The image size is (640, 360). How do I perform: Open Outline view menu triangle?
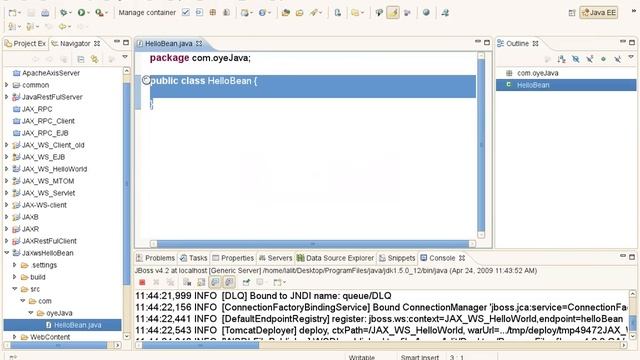pos(631,57)
